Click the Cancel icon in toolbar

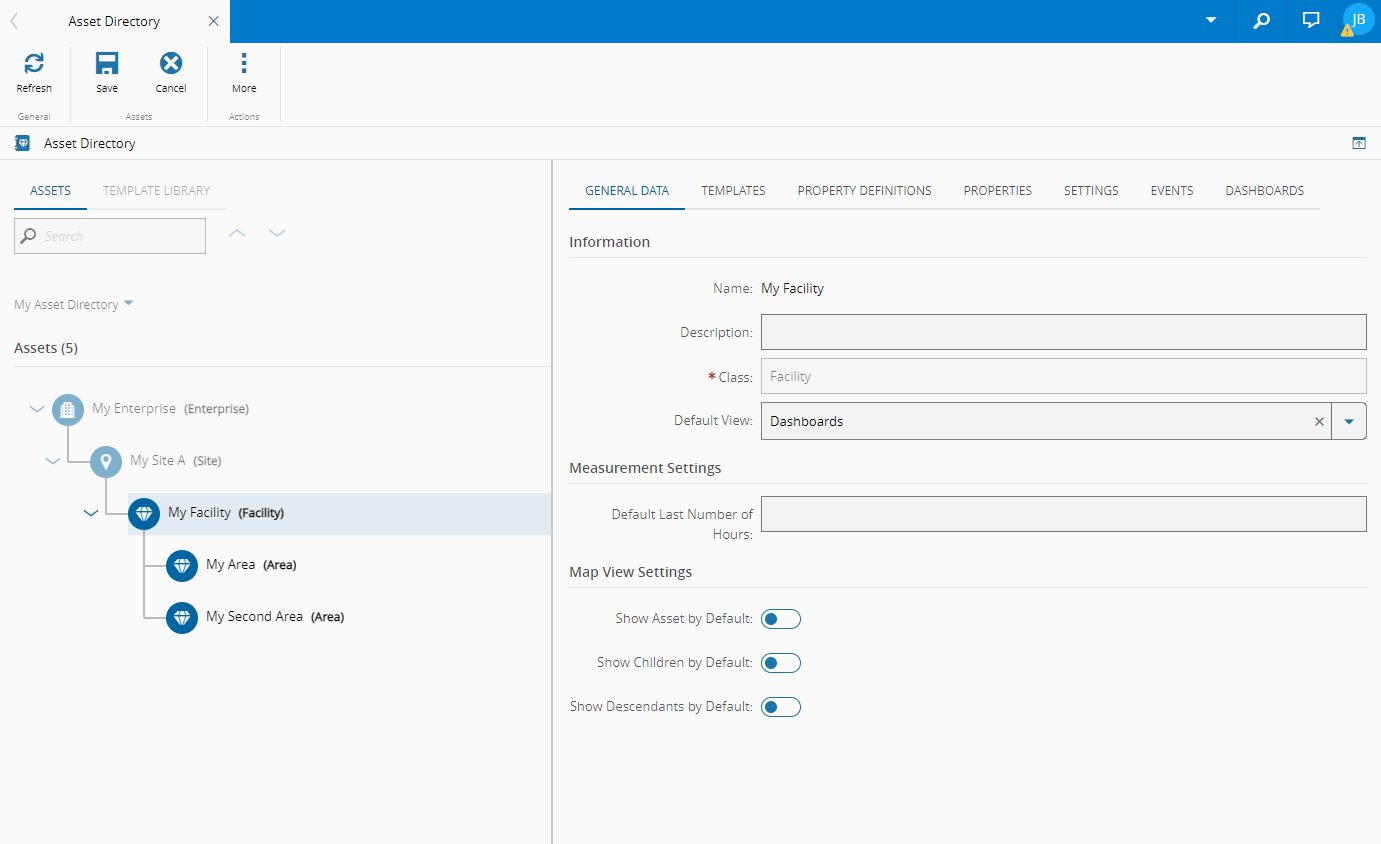click(171, 64)
